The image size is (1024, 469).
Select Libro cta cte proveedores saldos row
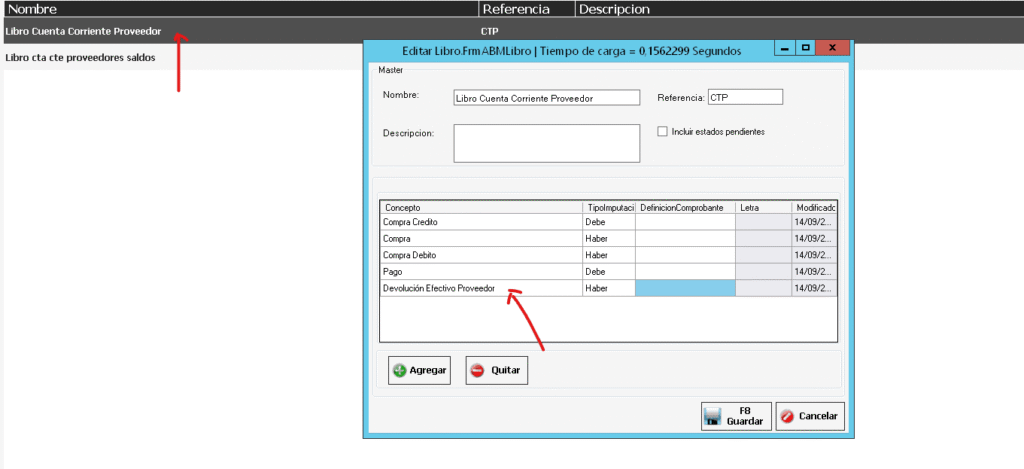(x=80, y=57)
